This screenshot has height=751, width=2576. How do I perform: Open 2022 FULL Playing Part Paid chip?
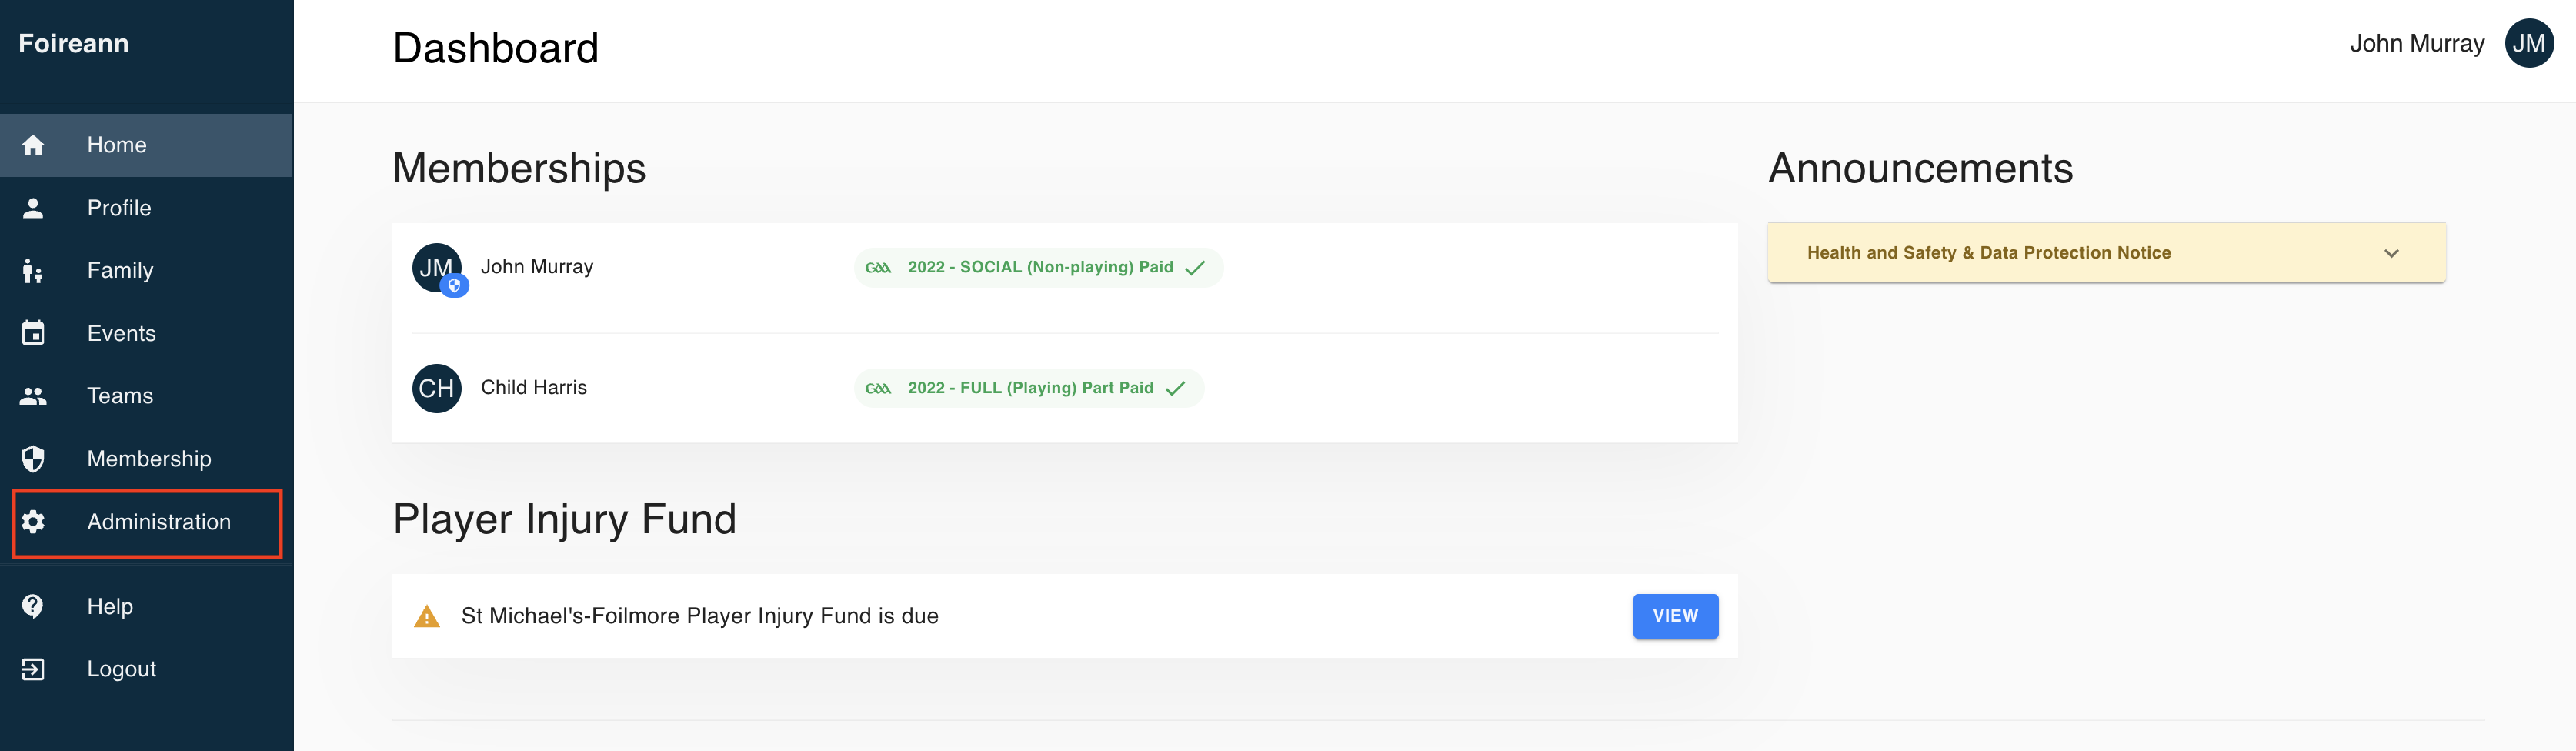pos(1028,388)
